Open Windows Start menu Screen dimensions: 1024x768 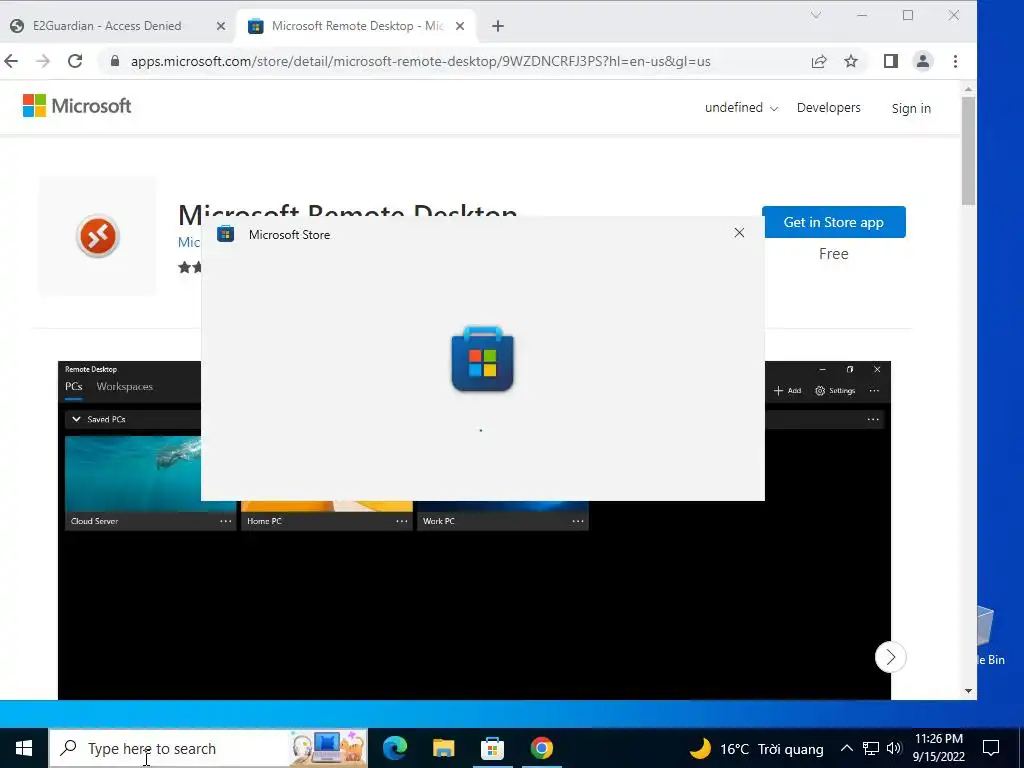coord(24,748)
